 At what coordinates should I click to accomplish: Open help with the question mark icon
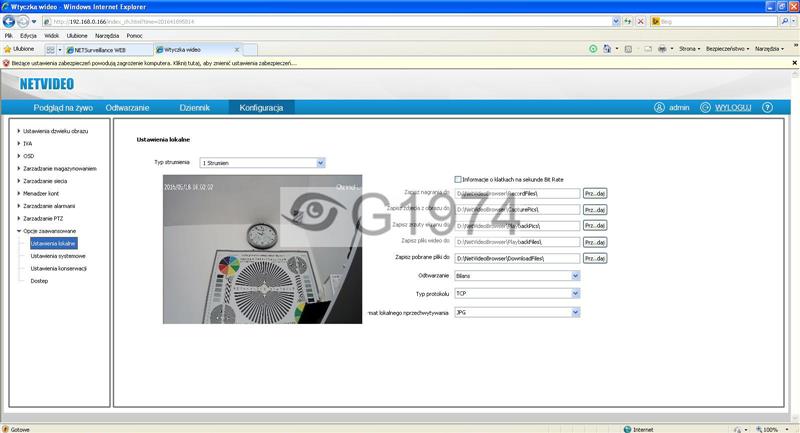767,108
